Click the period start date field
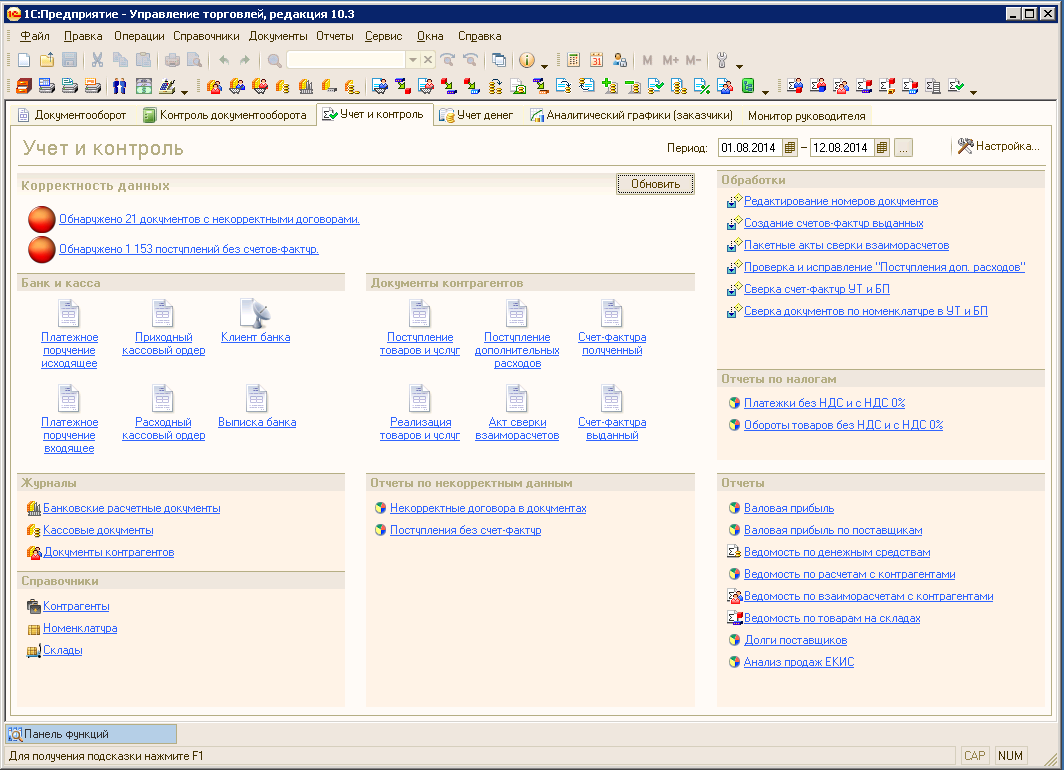1064x770 pixels. (749, 148)
